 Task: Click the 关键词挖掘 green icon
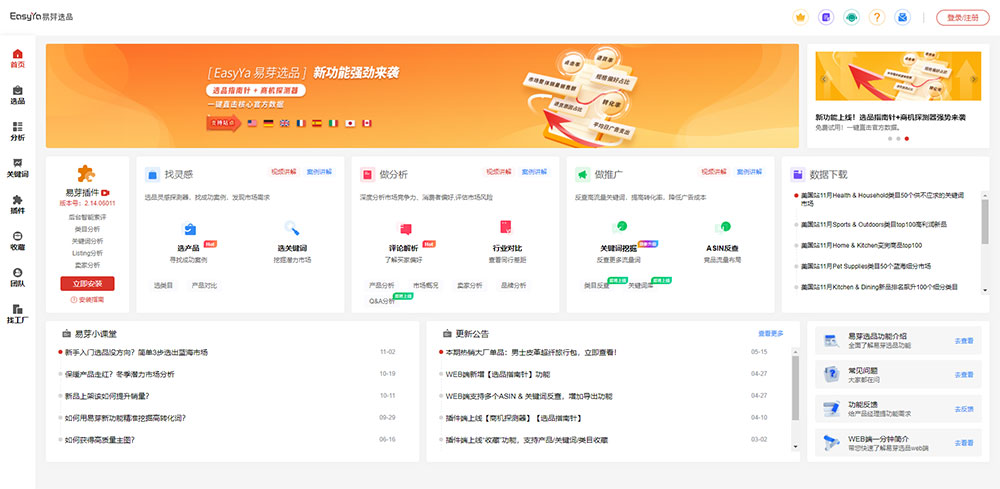(x=619, y=227)
